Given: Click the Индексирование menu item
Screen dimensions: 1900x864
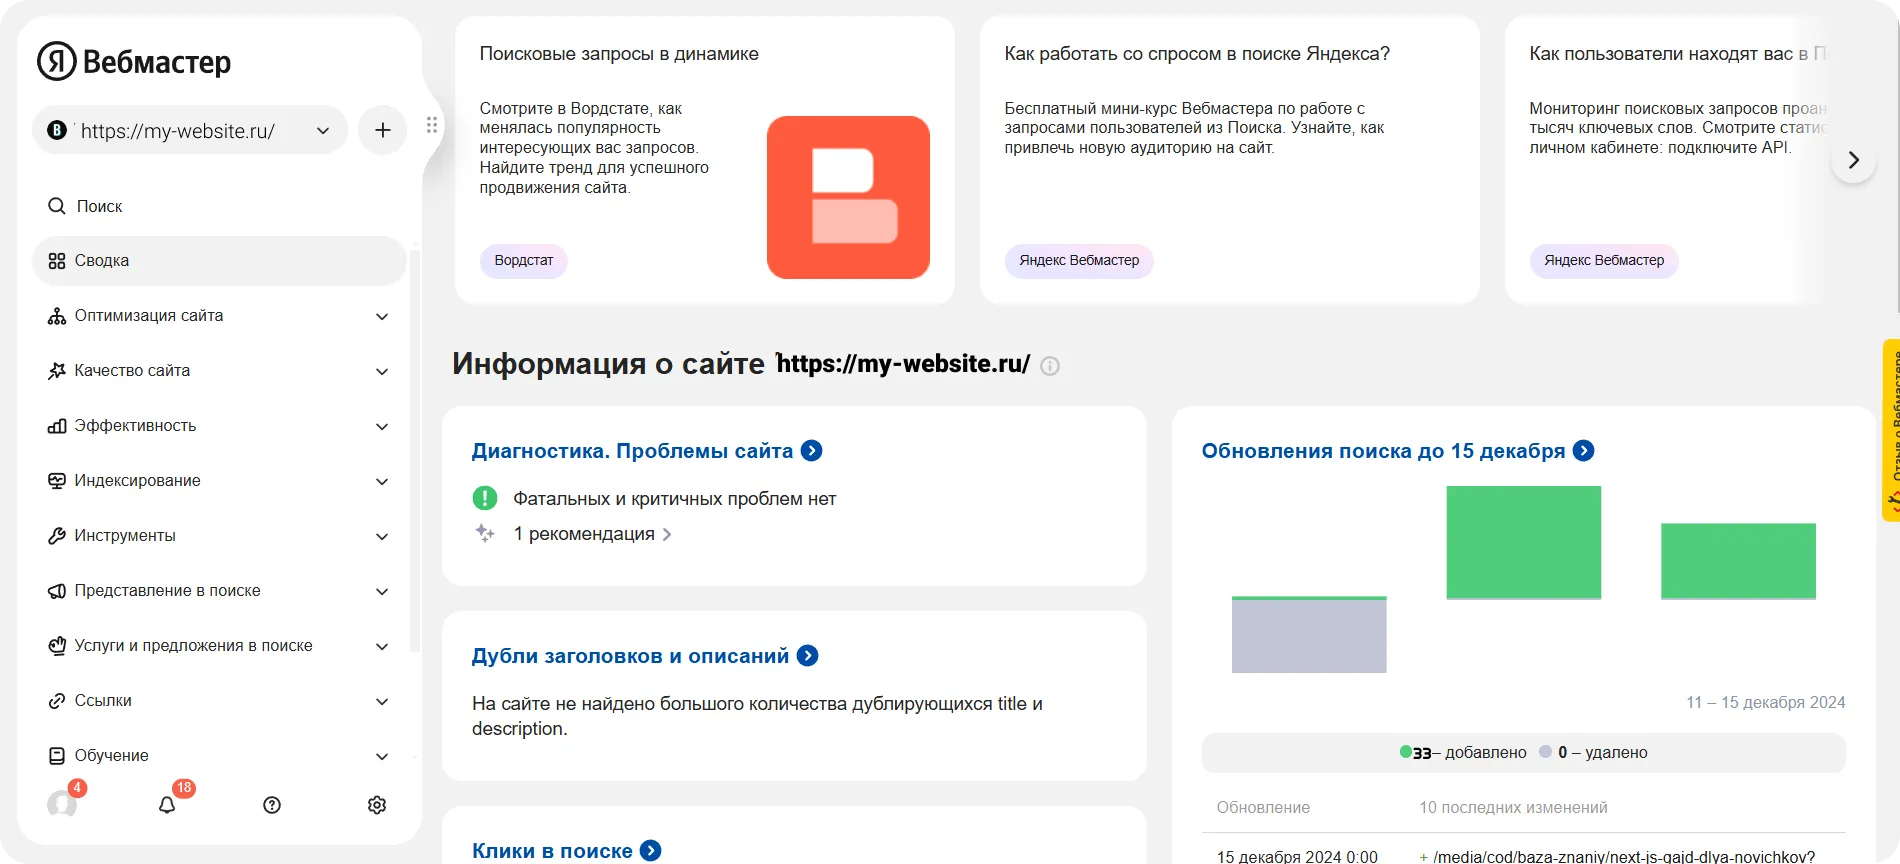Looking at the screenshot, I should [x=137, y=481].
